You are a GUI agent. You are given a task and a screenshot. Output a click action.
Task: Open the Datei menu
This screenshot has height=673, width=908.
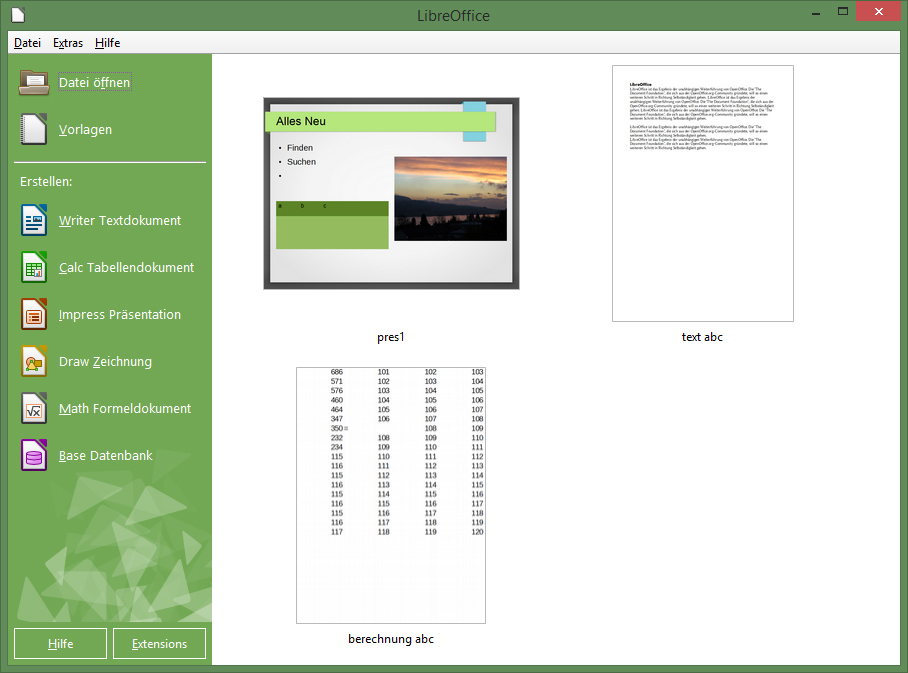coord(27,43)
